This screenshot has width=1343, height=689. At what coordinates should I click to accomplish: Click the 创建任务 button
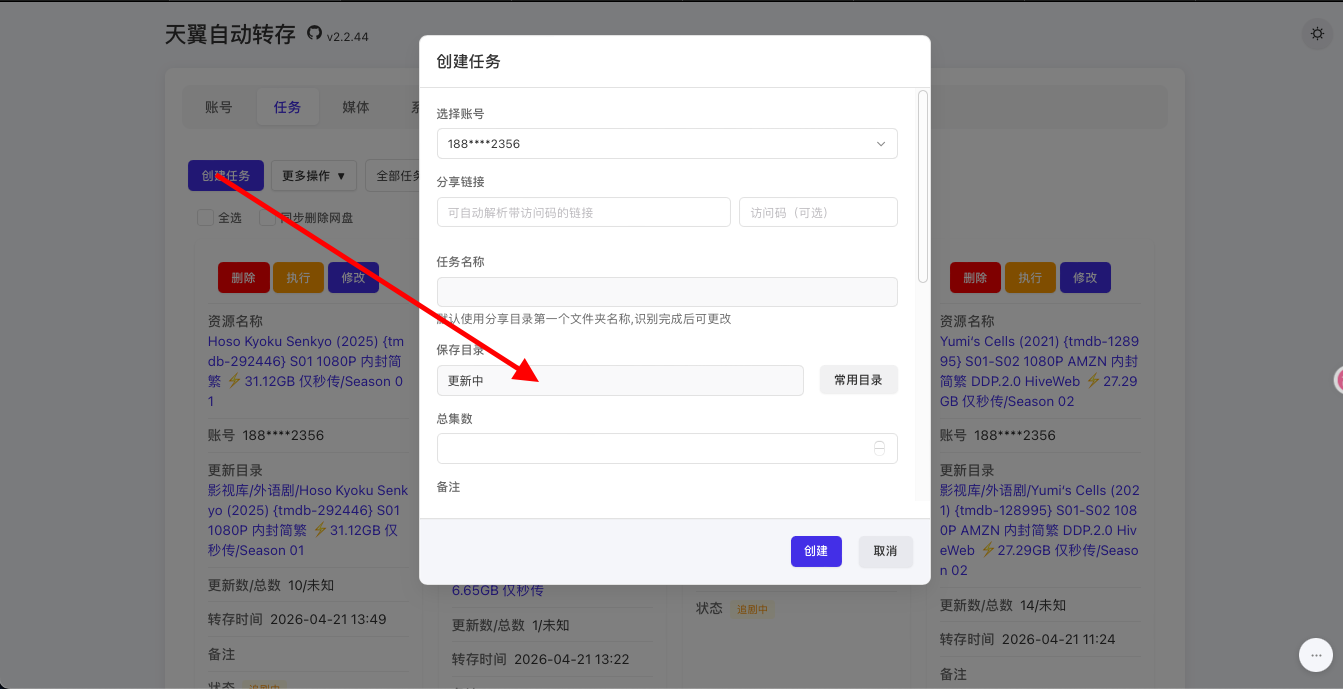[226, 175]
